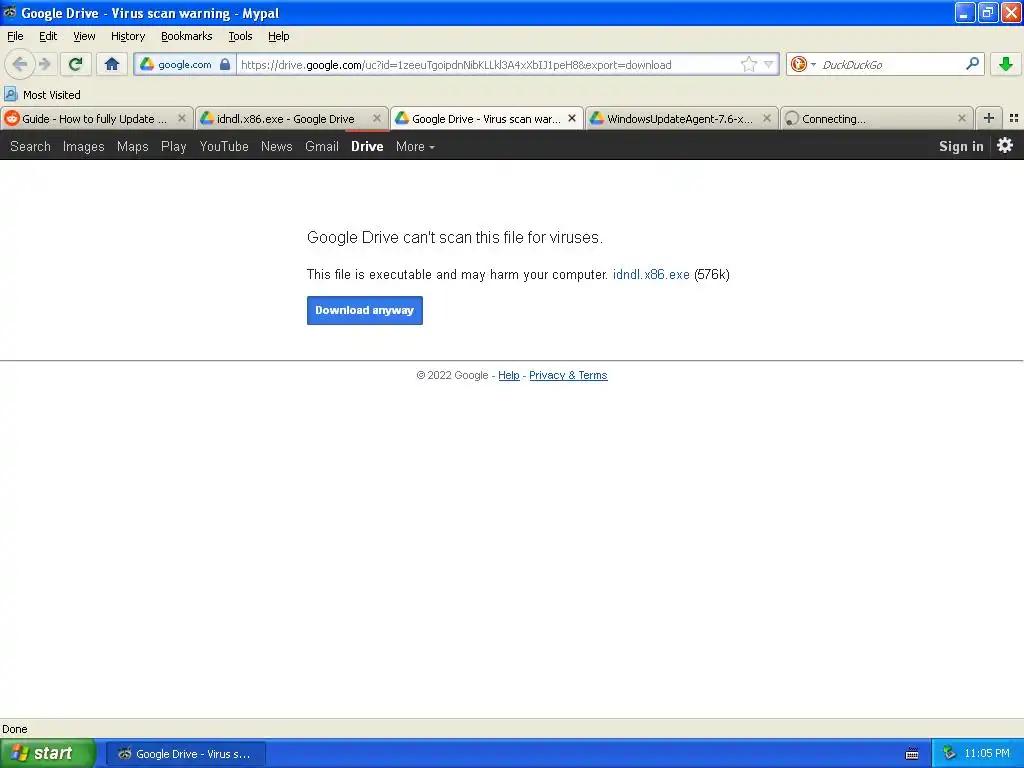Click the Google Drive taskbar window button
The height and width of the screenshot is (768, 1024).
[x=186, y=754]
